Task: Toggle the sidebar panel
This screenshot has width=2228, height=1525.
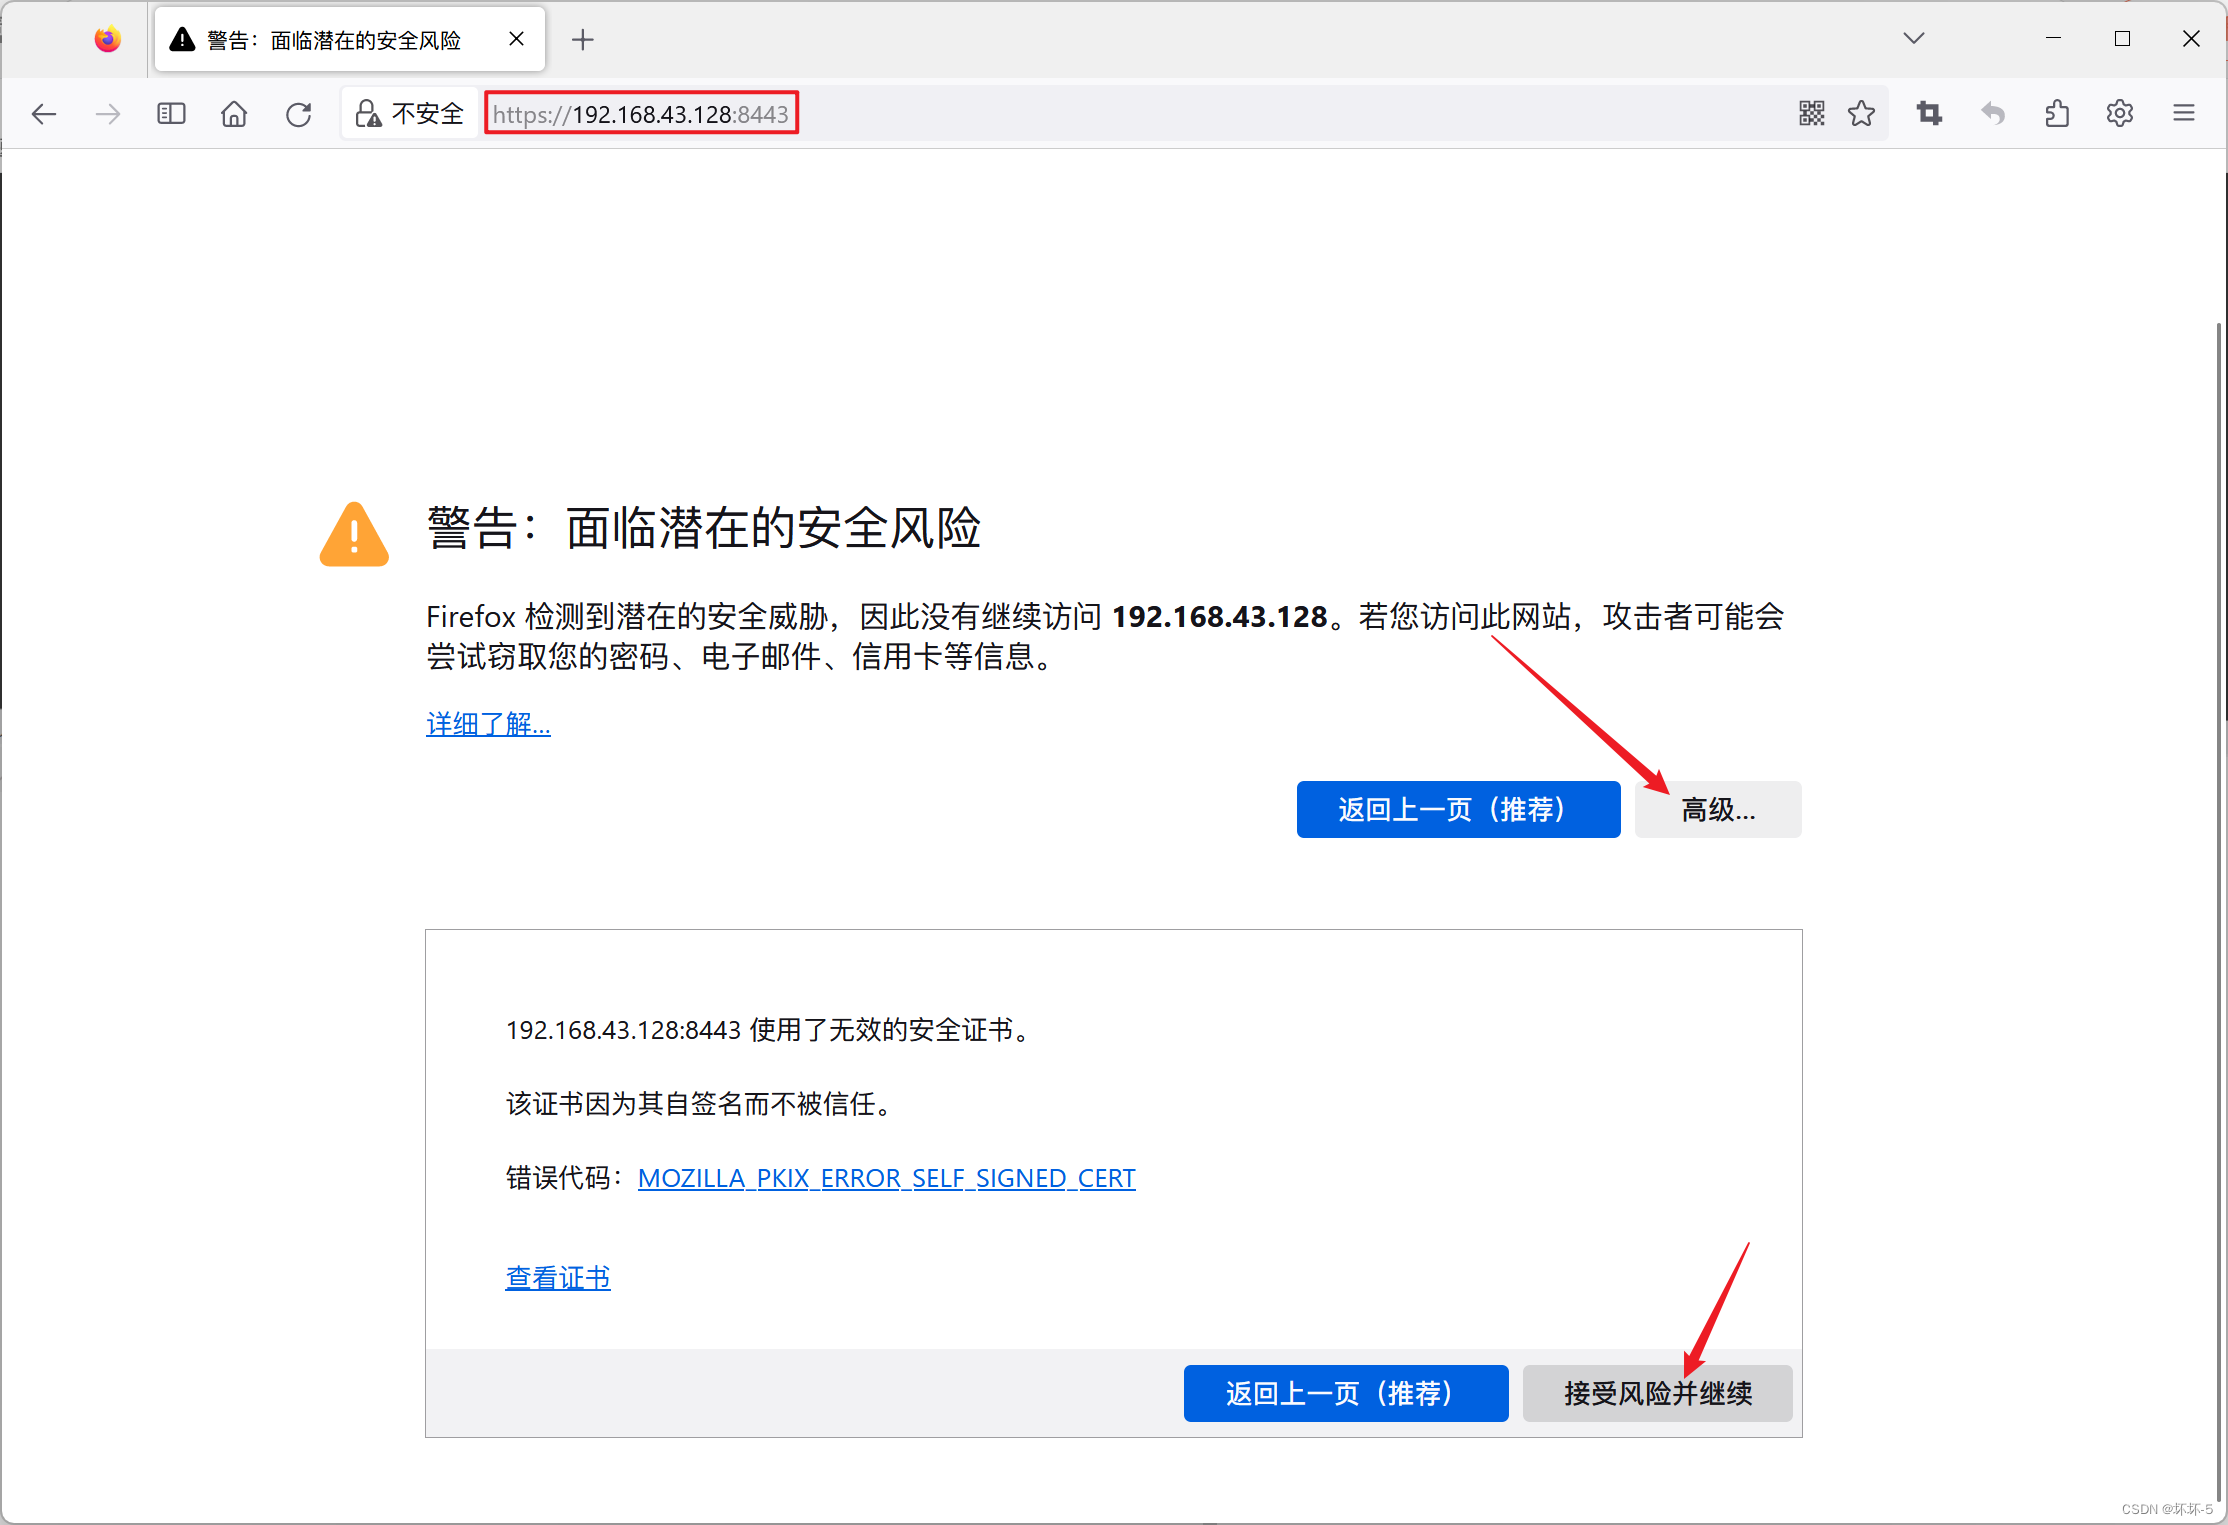Action: (x=170, y=113)
